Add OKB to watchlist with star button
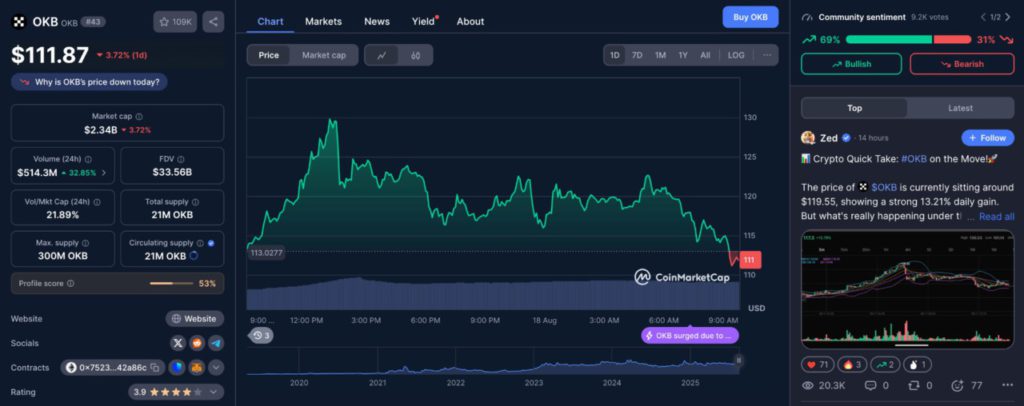Image resolution: width=1024 pixels, height=406 pixels. point(175,21)
